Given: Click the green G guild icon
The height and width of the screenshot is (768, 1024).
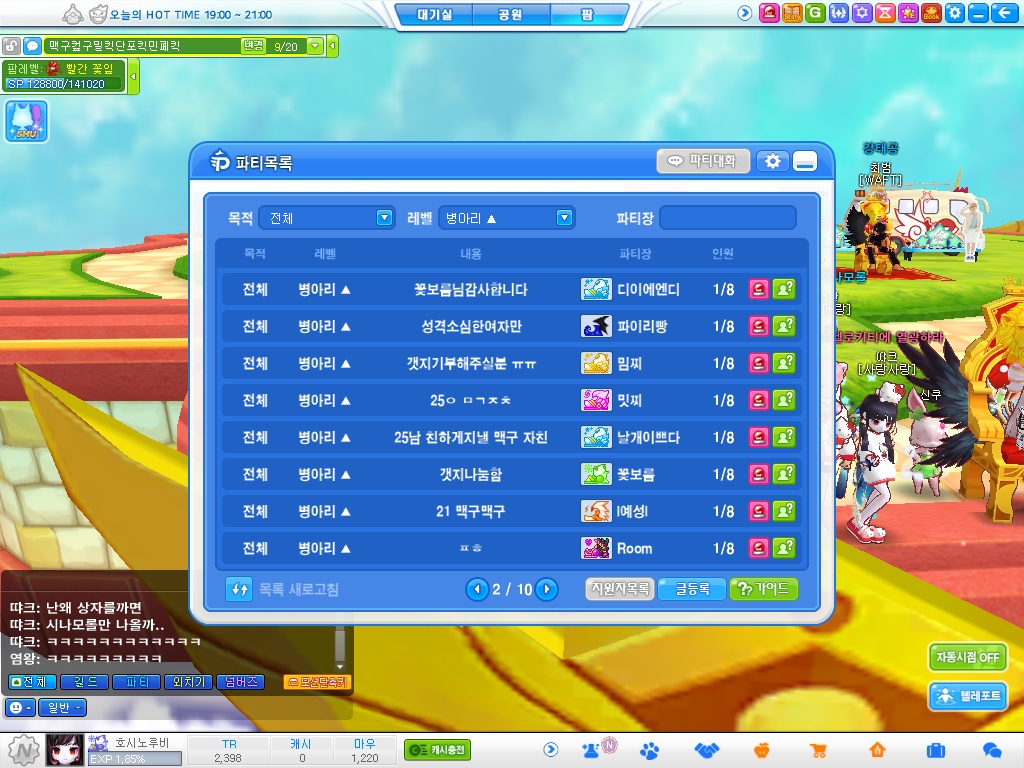Looking at the screenshot, I should coord(815,13).
